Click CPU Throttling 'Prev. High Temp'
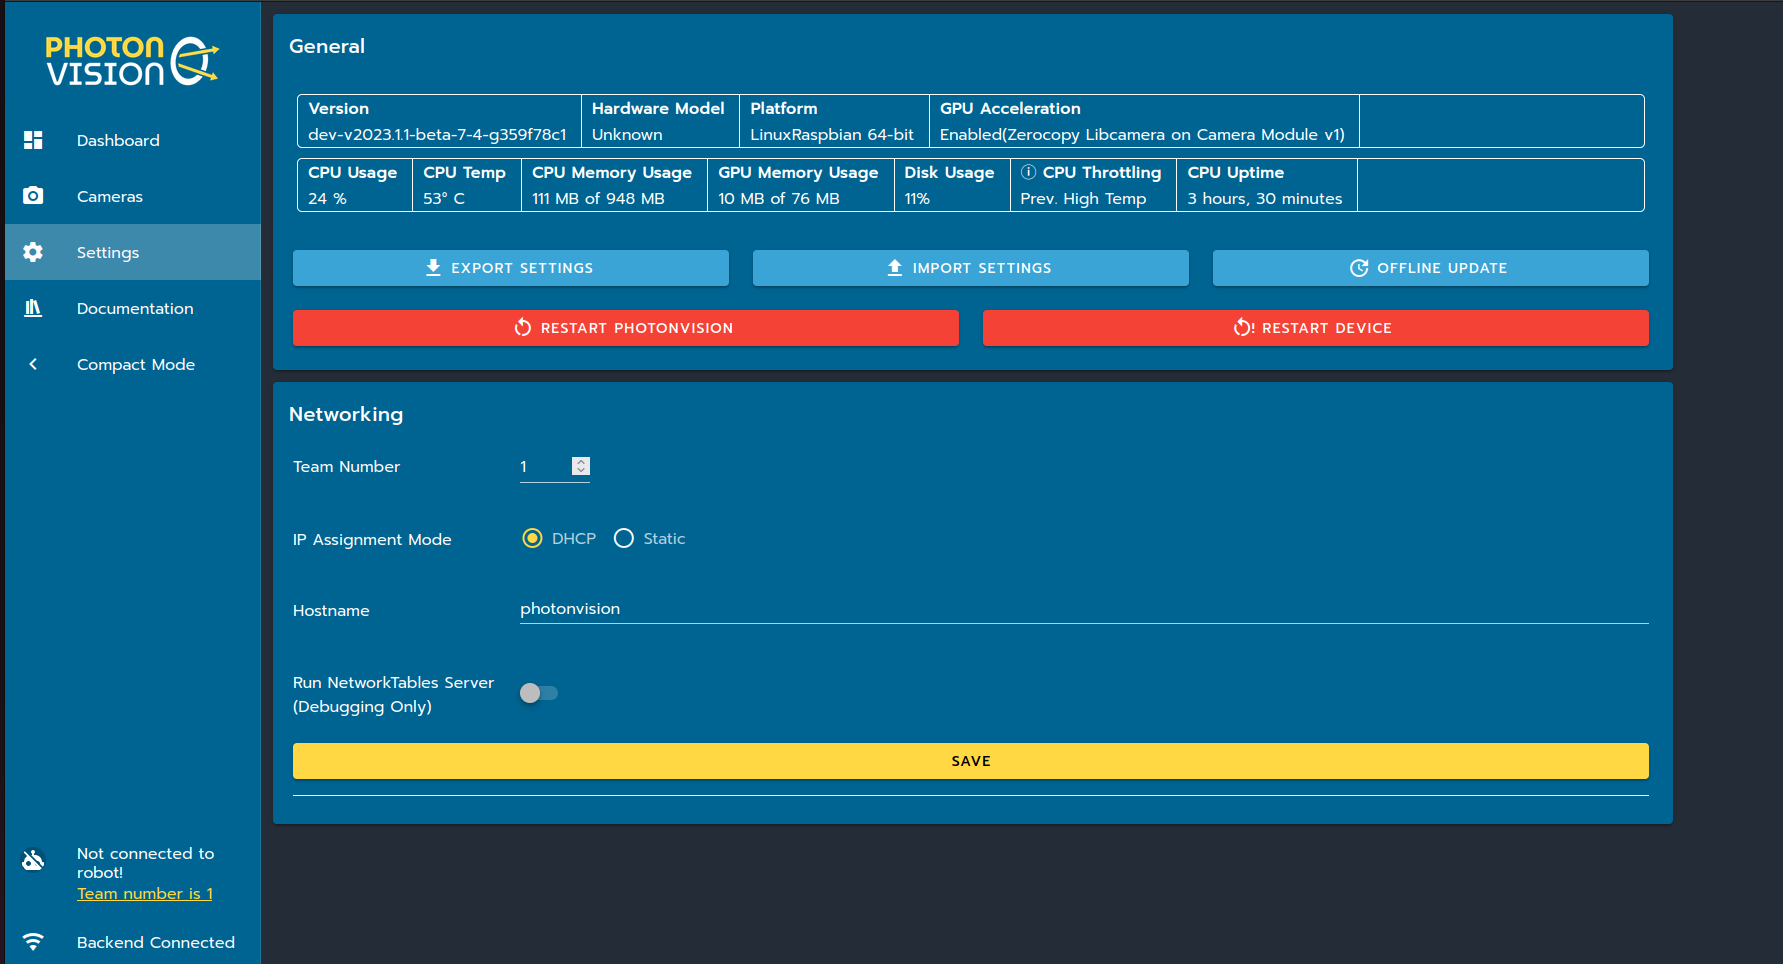This screenshot has width=1783, height=964. (x=1083, y=199)
